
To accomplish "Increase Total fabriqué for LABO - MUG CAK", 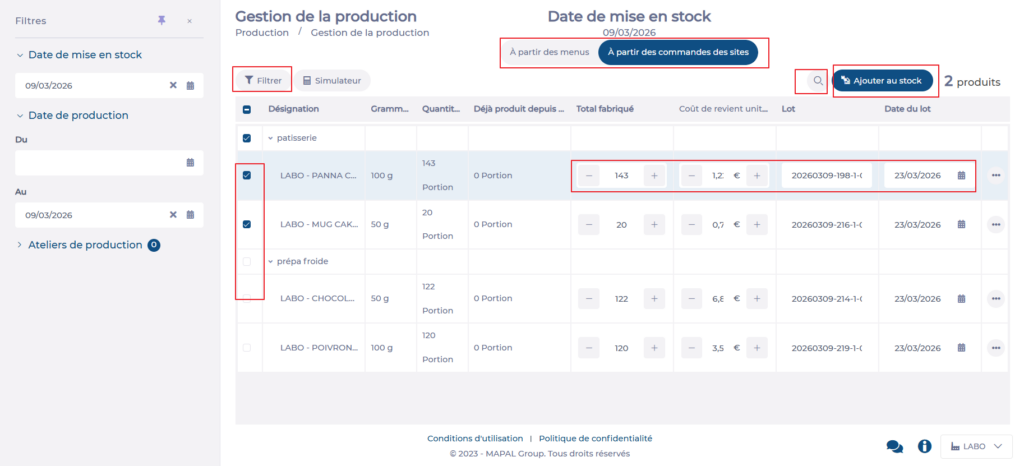I will click(654, 225).
